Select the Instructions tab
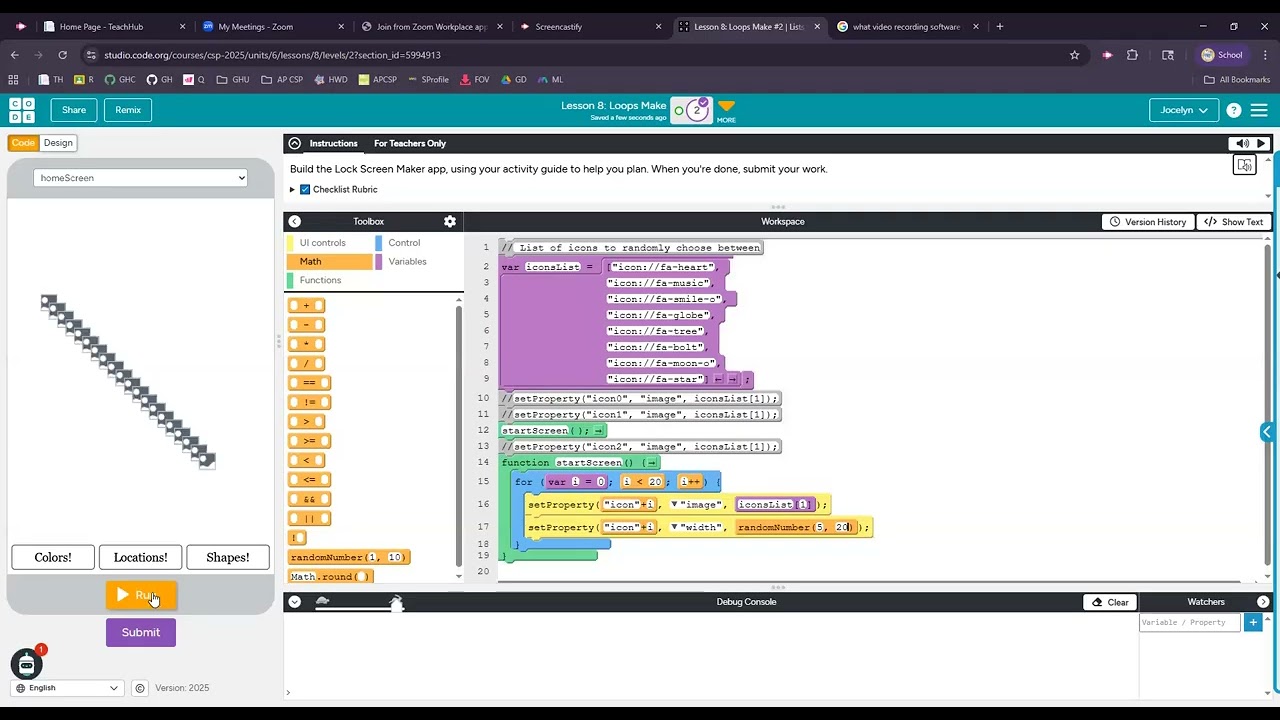This screenshot has height=720, width=1280. pyautogui.click(x=333, y=143)
